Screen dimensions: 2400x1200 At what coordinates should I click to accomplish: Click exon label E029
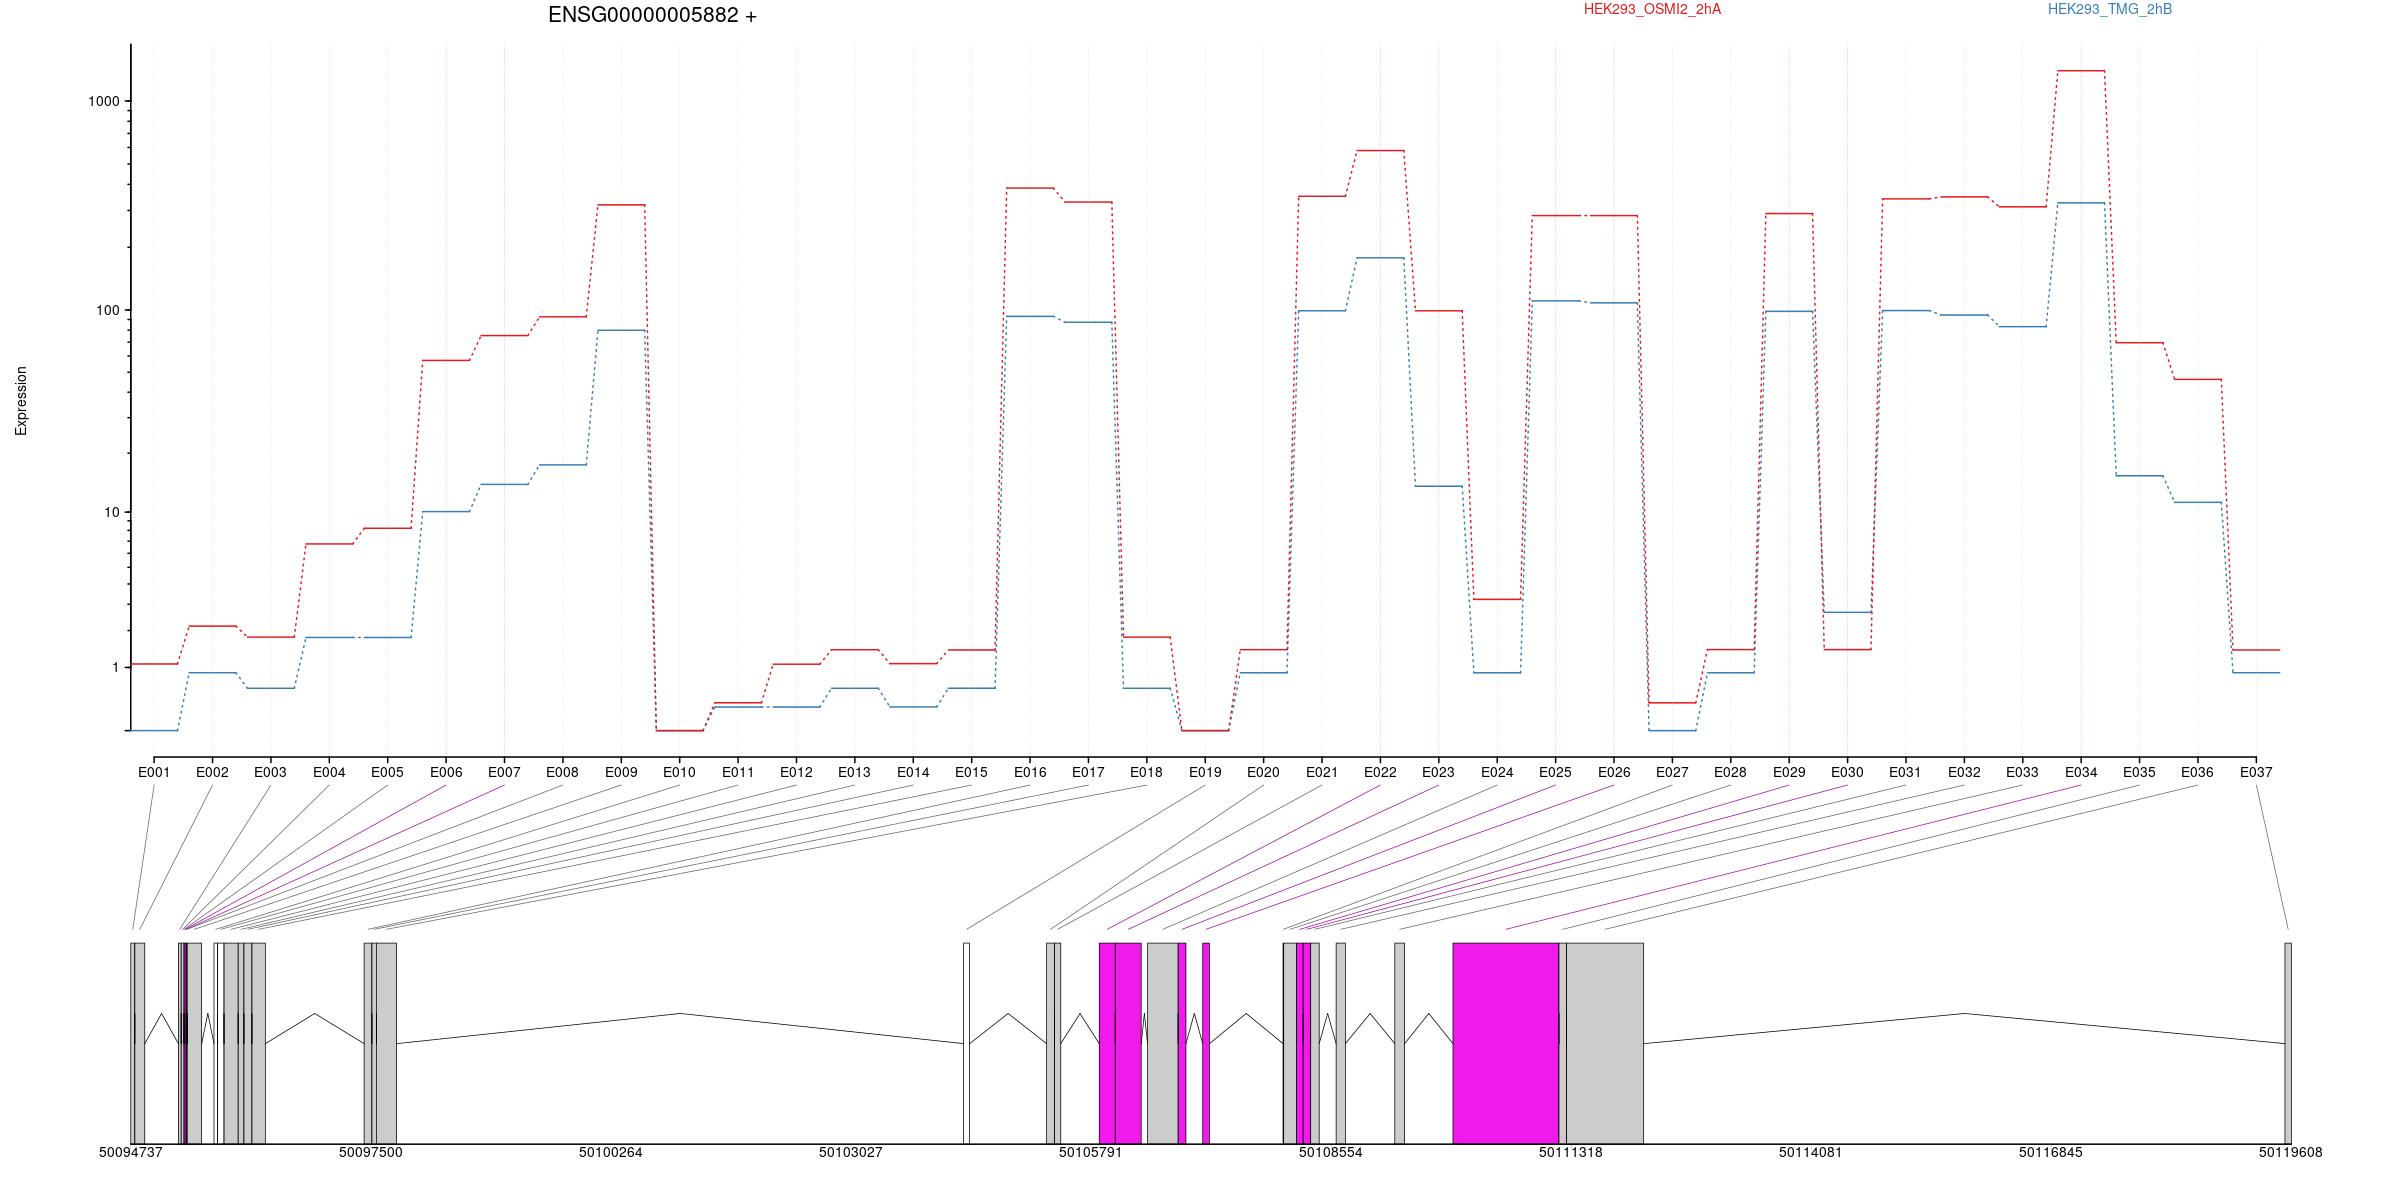click(1789, 772)
